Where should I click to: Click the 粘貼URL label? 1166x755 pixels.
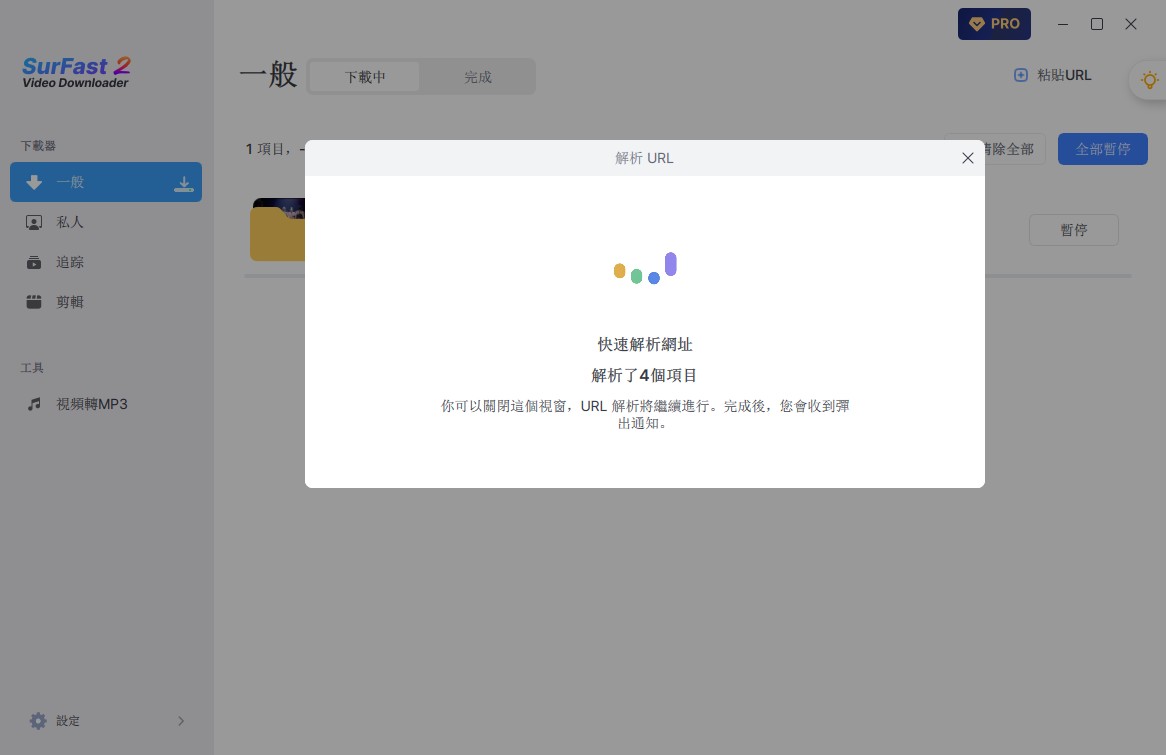coord(1063,75)
